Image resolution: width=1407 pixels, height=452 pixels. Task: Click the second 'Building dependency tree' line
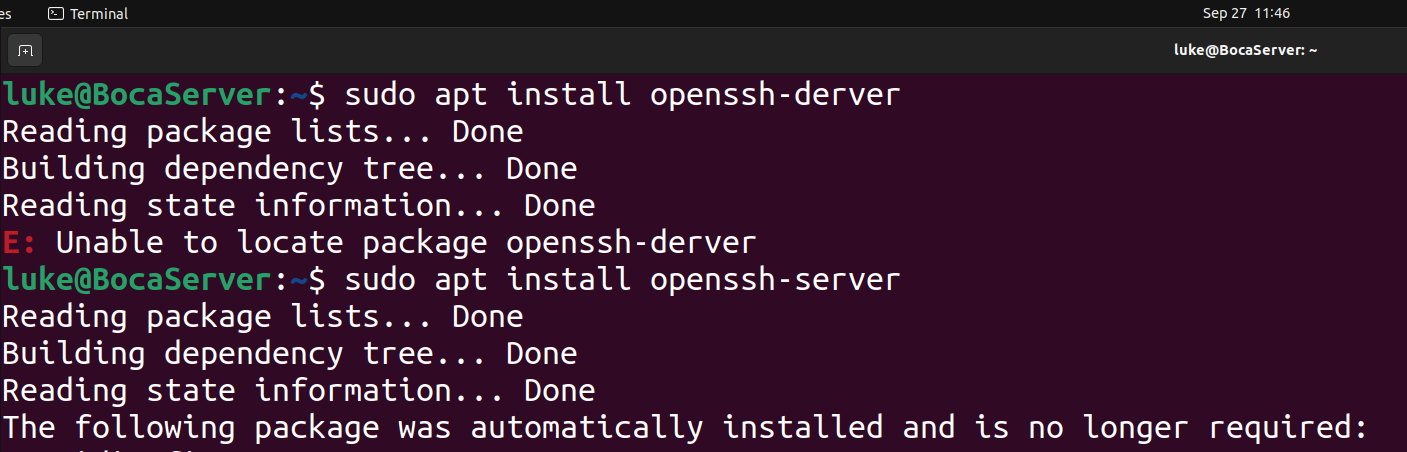289,354
